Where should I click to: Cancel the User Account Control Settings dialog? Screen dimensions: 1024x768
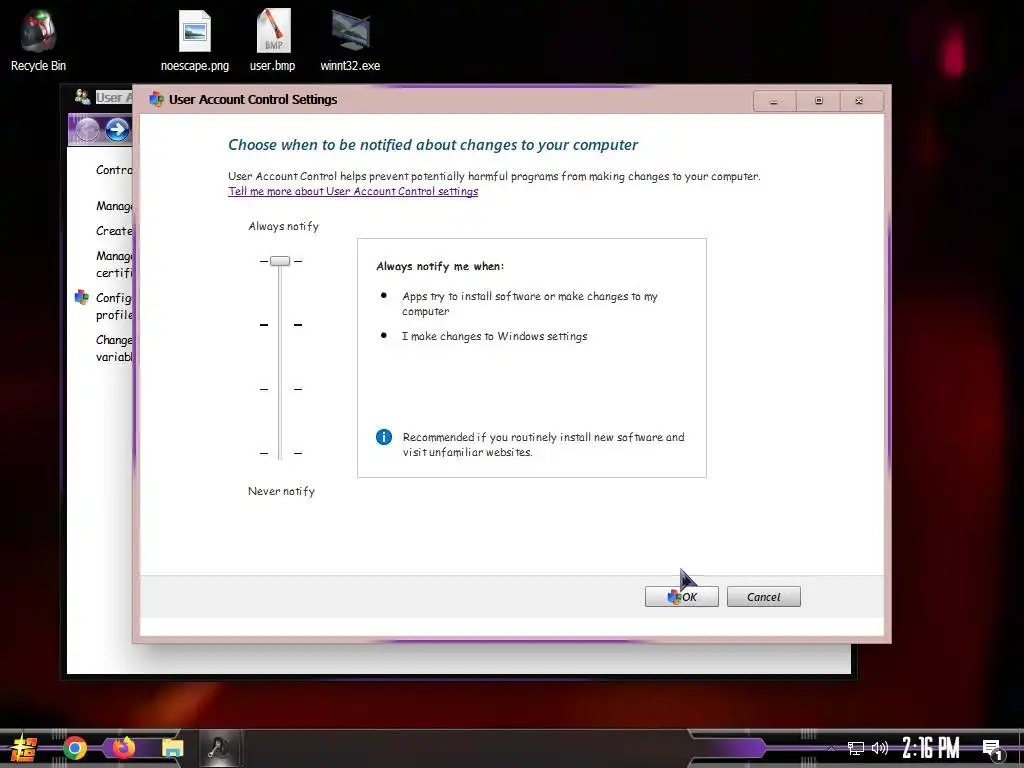pos(763,597)
